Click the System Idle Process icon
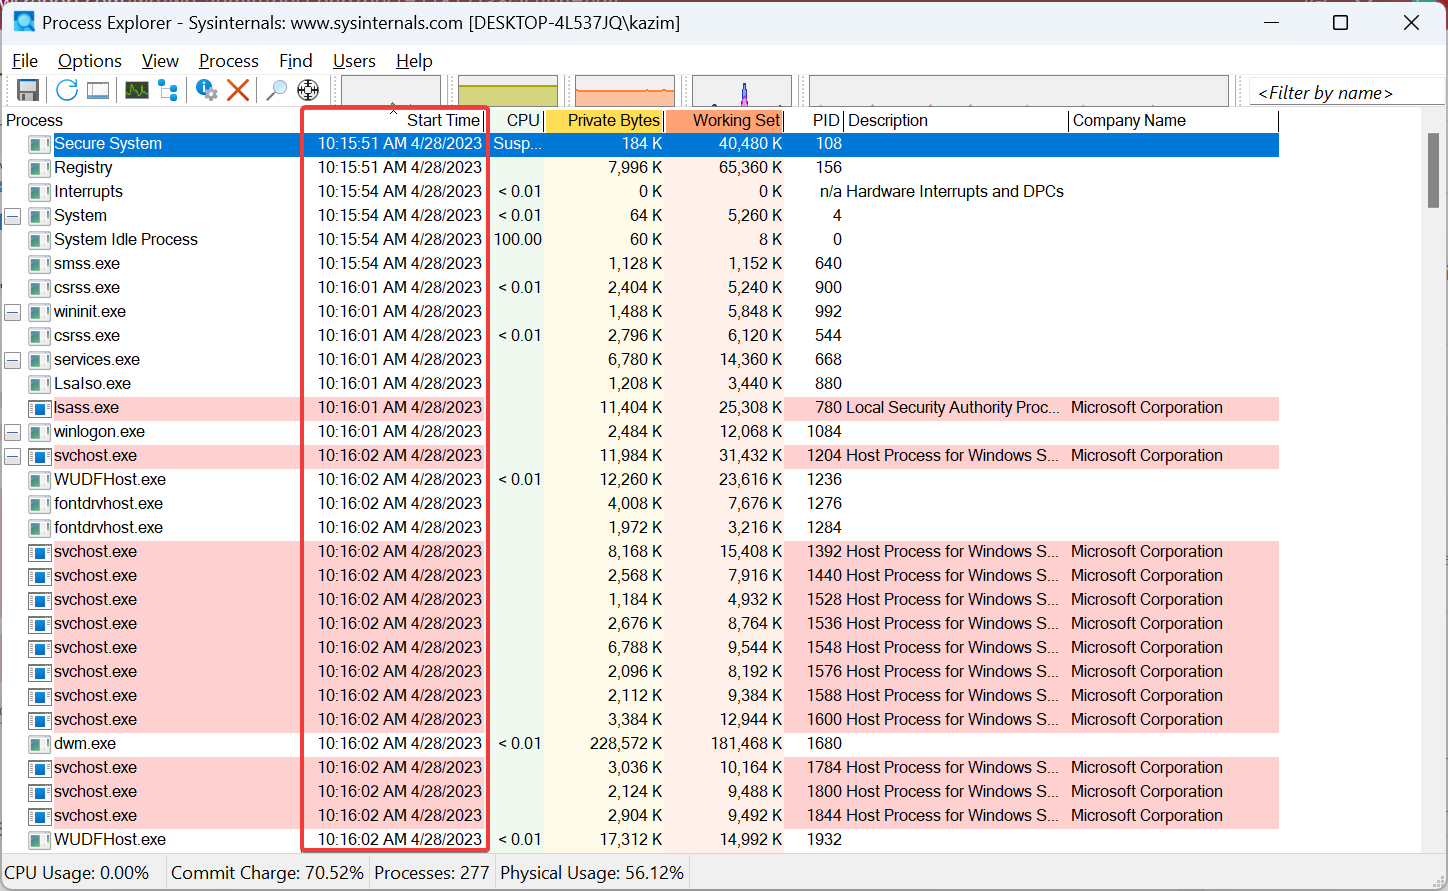Screen dimensions: 1448x891 click(x=39, y=240)
